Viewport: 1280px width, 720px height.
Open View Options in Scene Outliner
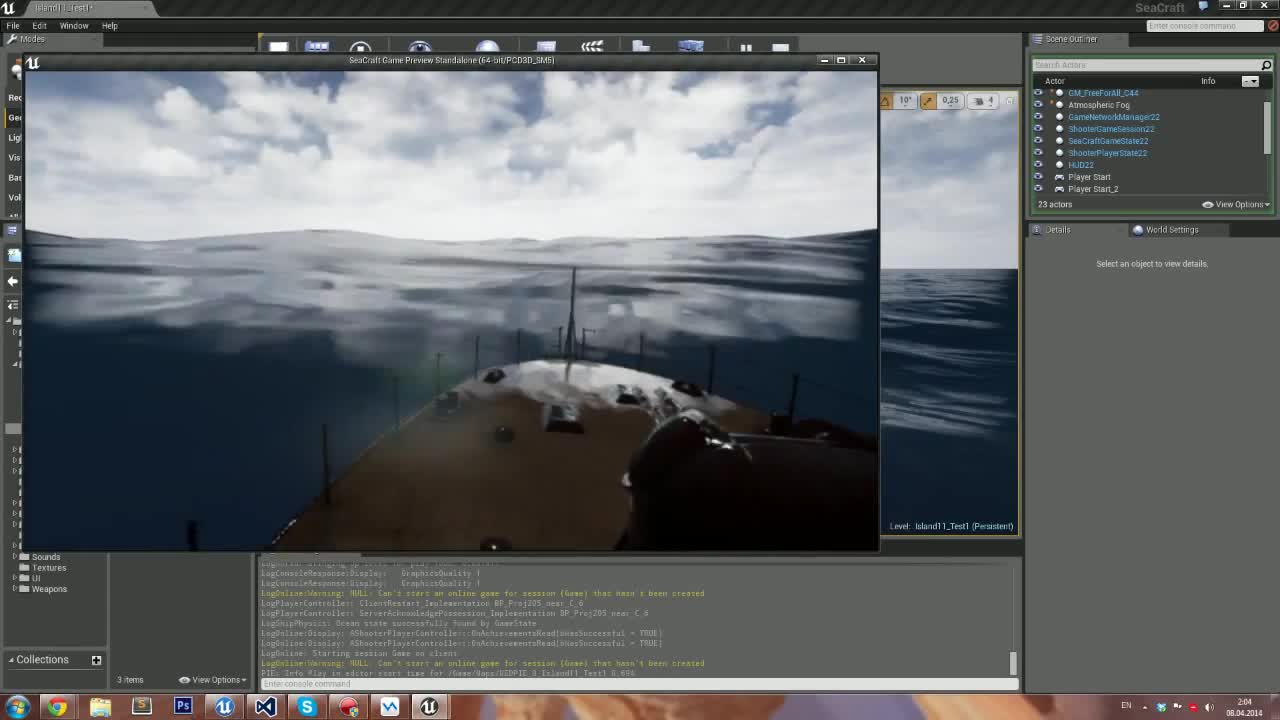1236,204
